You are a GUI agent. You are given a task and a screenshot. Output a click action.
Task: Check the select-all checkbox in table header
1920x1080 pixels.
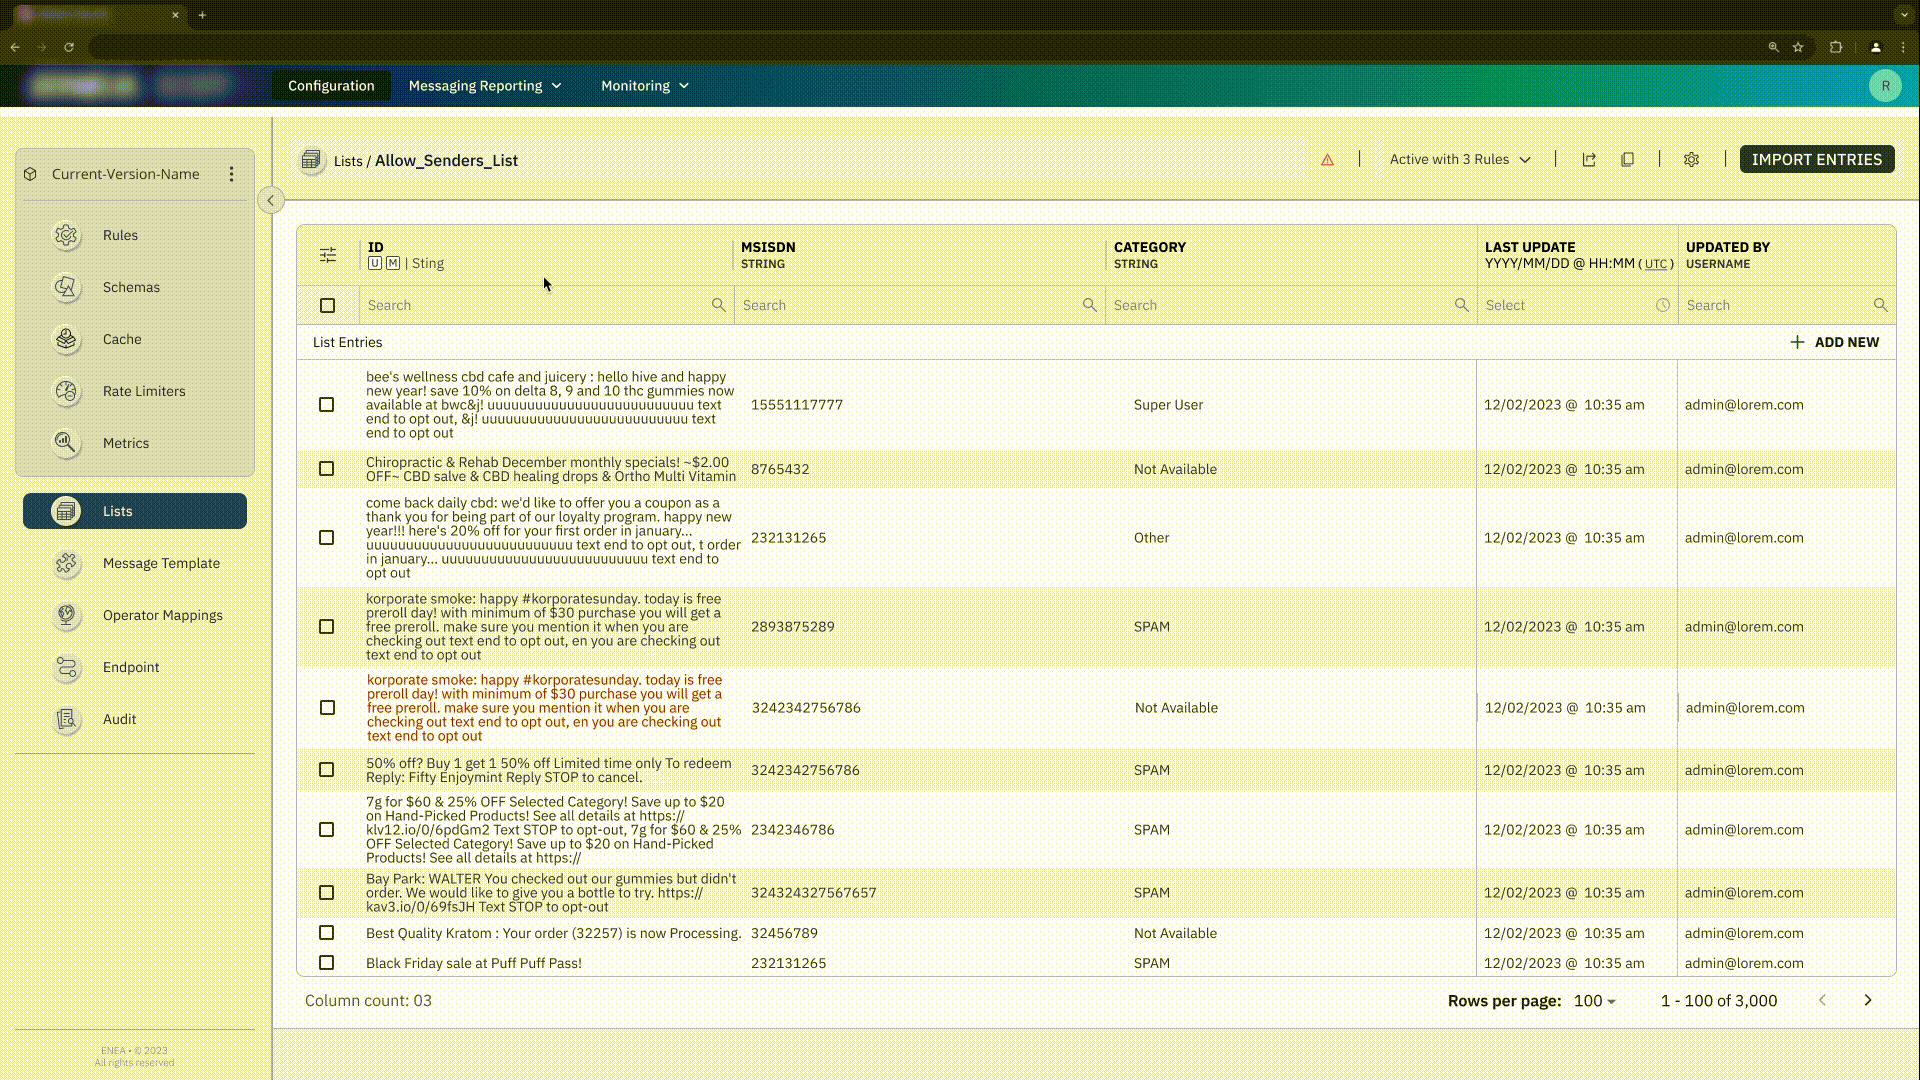[x=328, y=305]
